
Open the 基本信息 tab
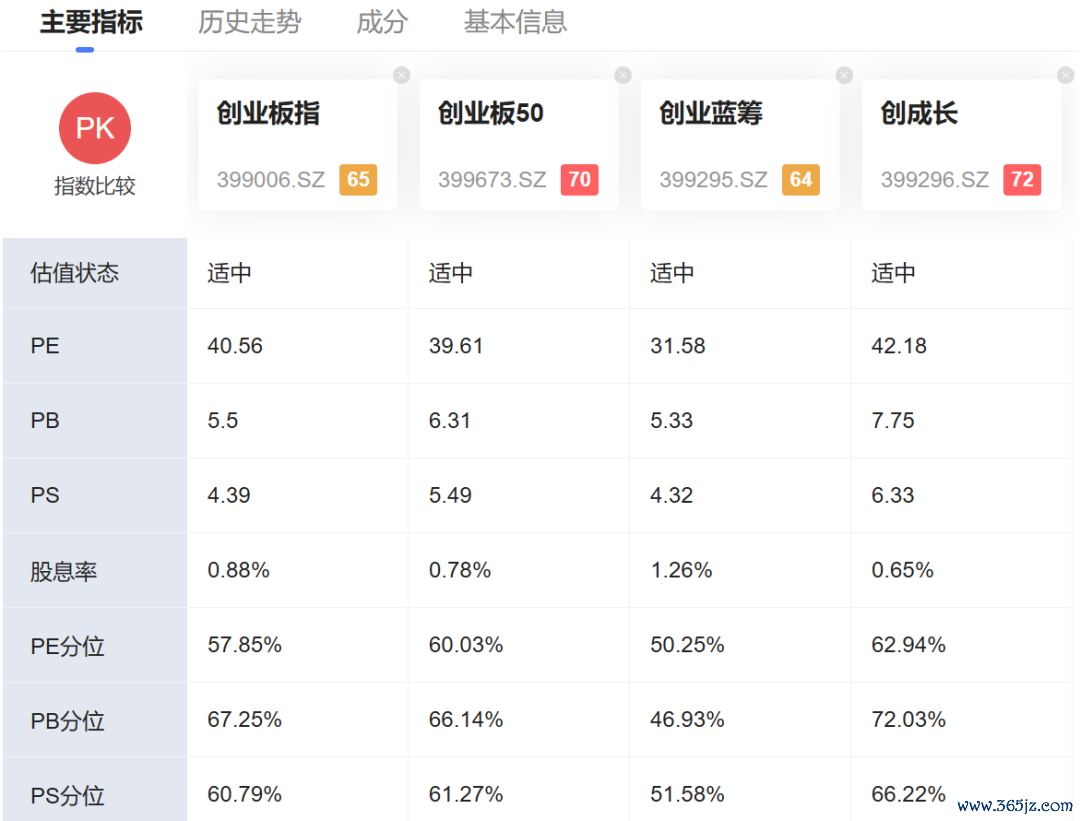click(x=515, y=22)
